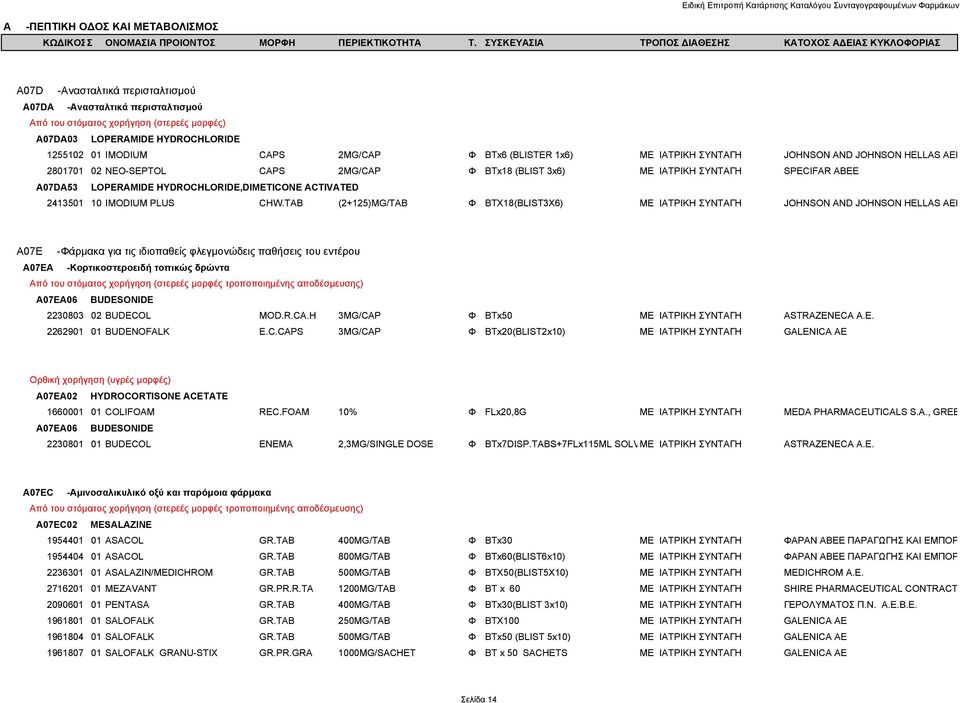Click packaging BT x 50 SACHETS
Viewport: 960px width, 703px height.
click(526, 653)
